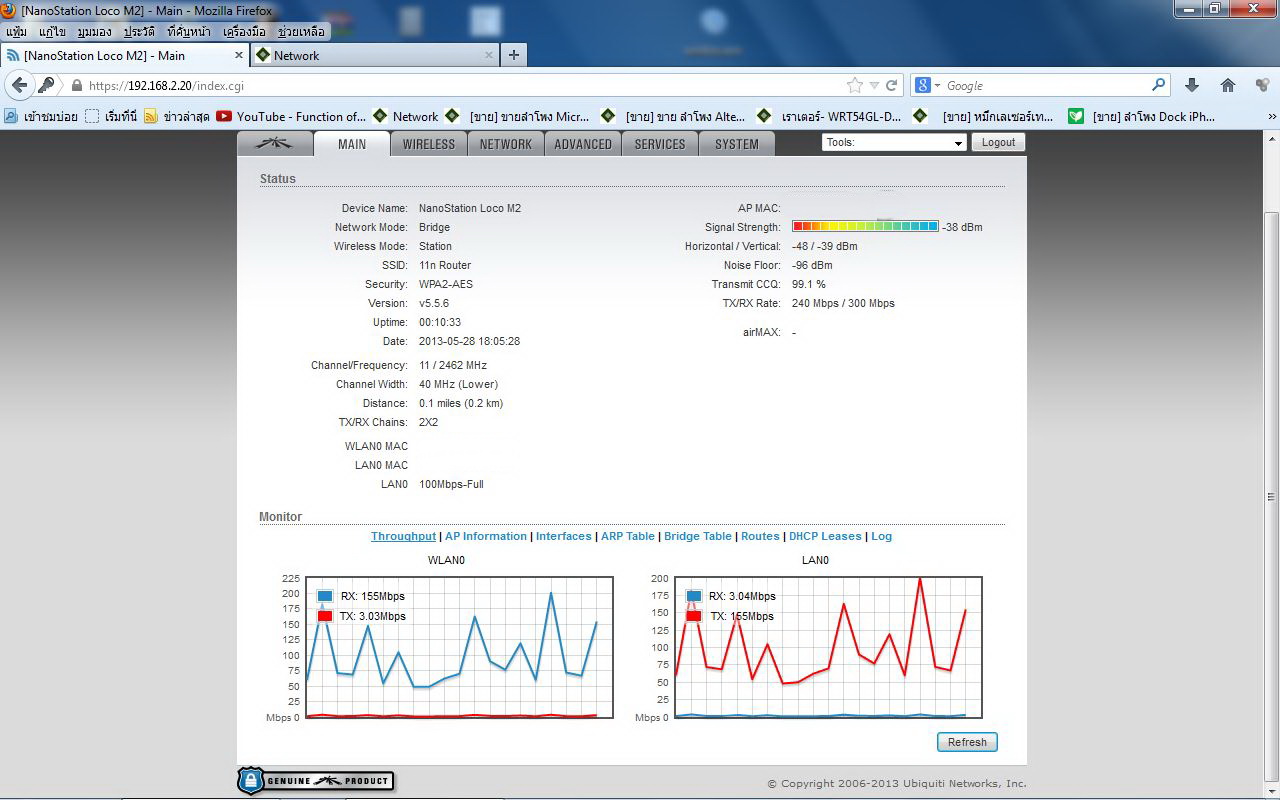This screenshot has width=1280, height=800.
Task: Switch to the SERVICES tab
Action: click(660, 144)
